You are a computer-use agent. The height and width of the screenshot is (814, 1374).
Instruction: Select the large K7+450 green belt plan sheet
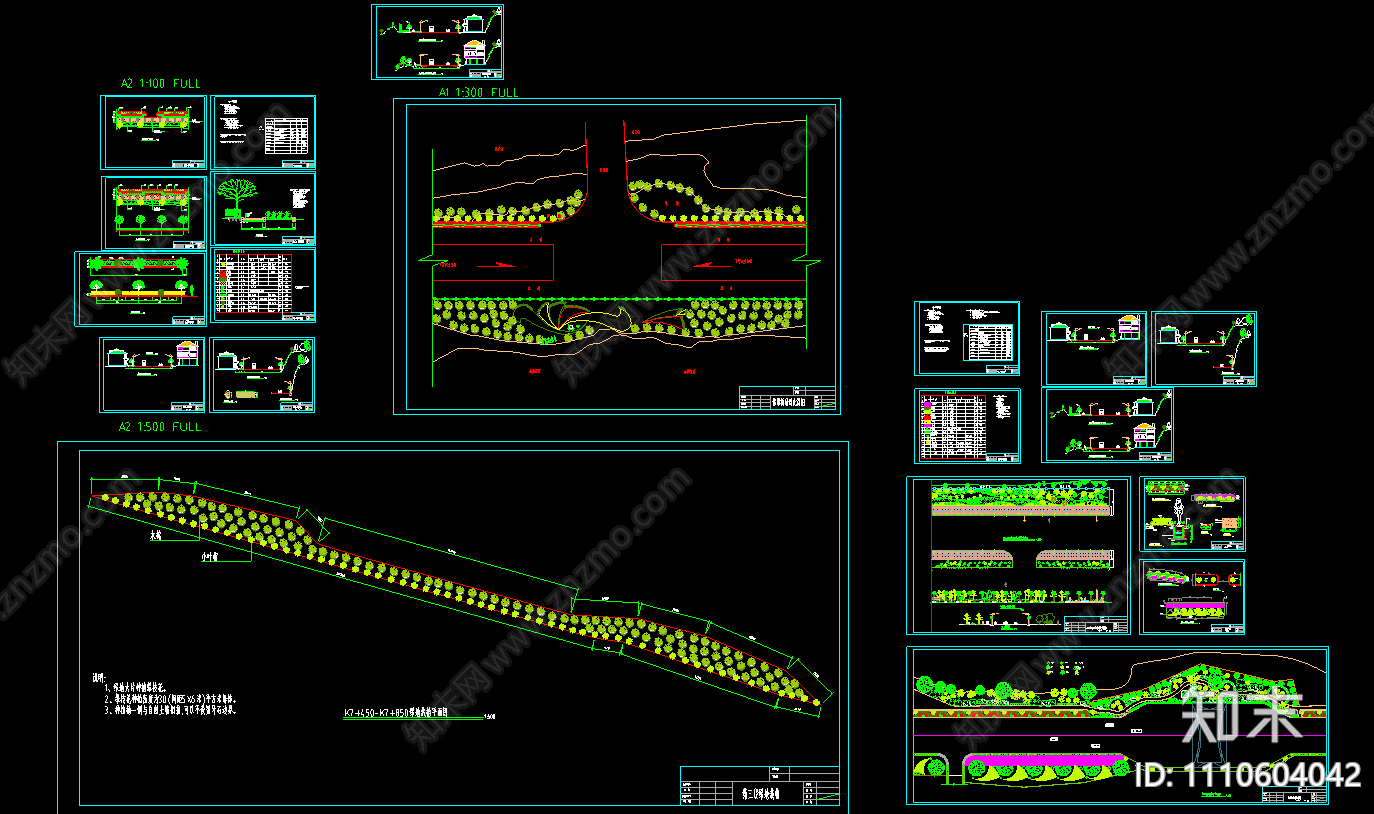click(453, 627)
